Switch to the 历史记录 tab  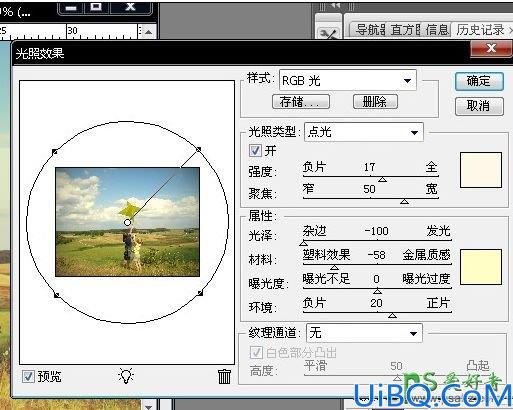pos(480,30)
